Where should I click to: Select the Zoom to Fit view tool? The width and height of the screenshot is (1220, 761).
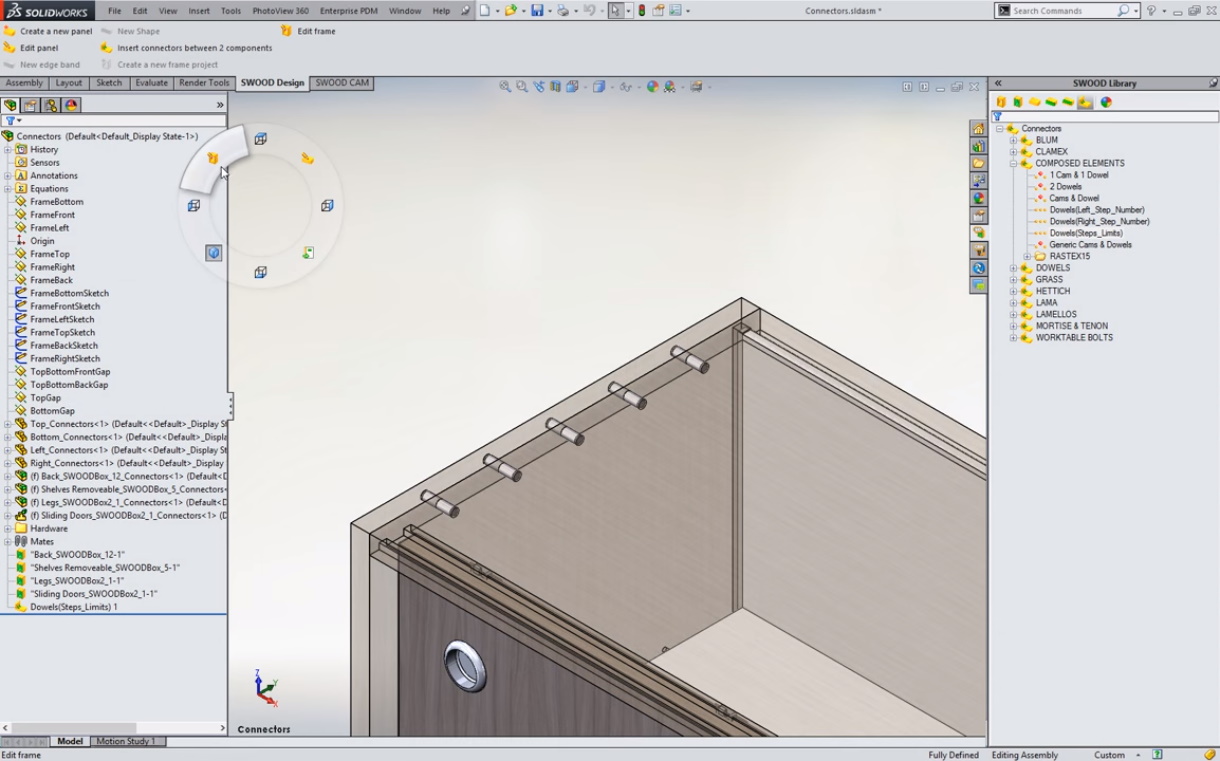(505, 87)
